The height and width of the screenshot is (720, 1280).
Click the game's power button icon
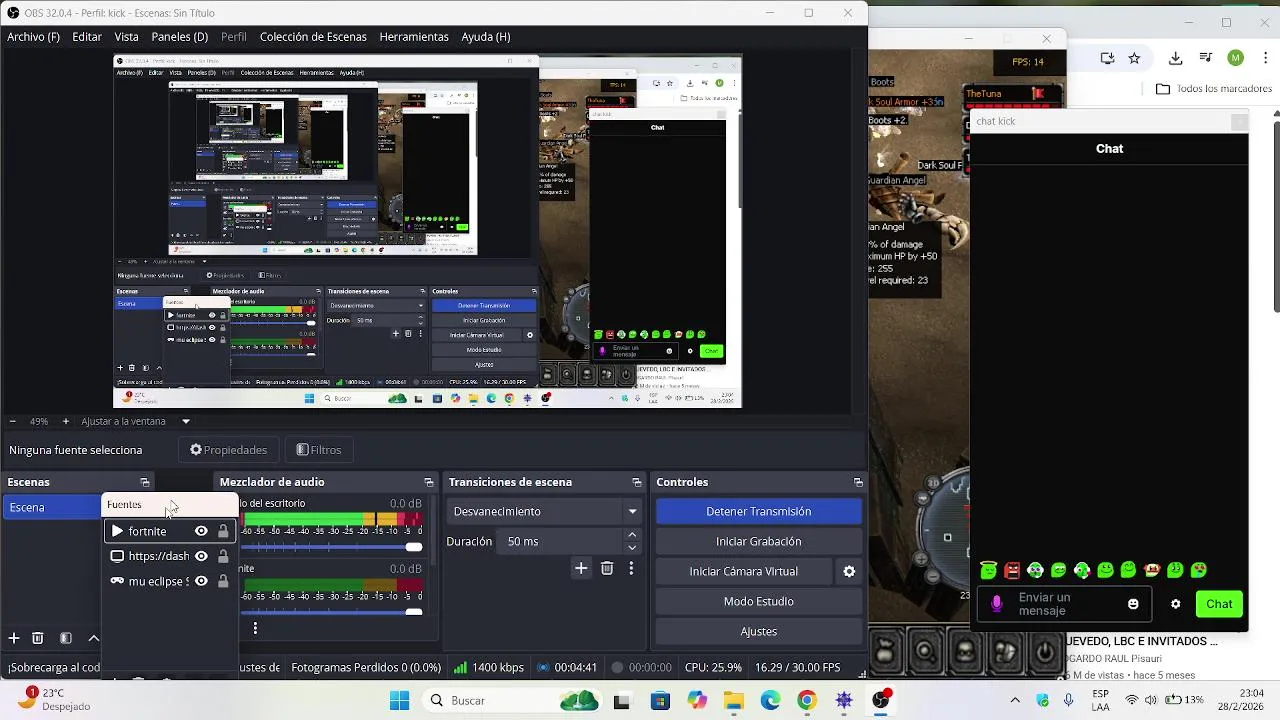click(x=1045, y=652)
